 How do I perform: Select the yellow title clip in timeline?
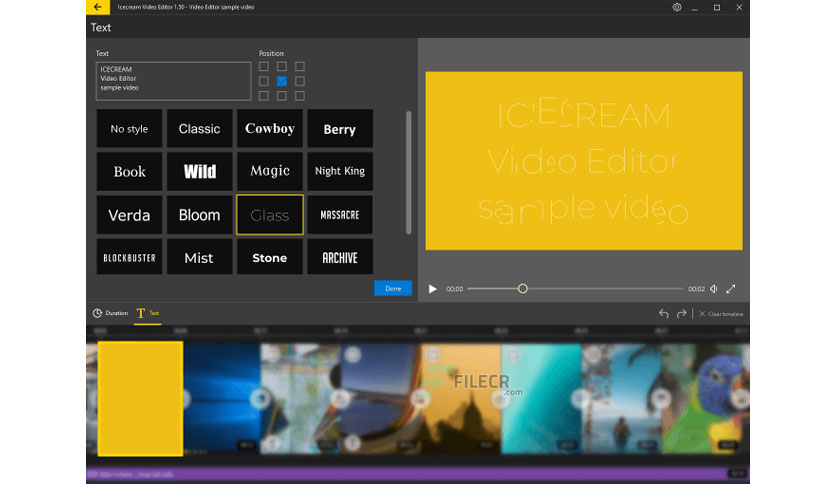(x=141, y=399)
